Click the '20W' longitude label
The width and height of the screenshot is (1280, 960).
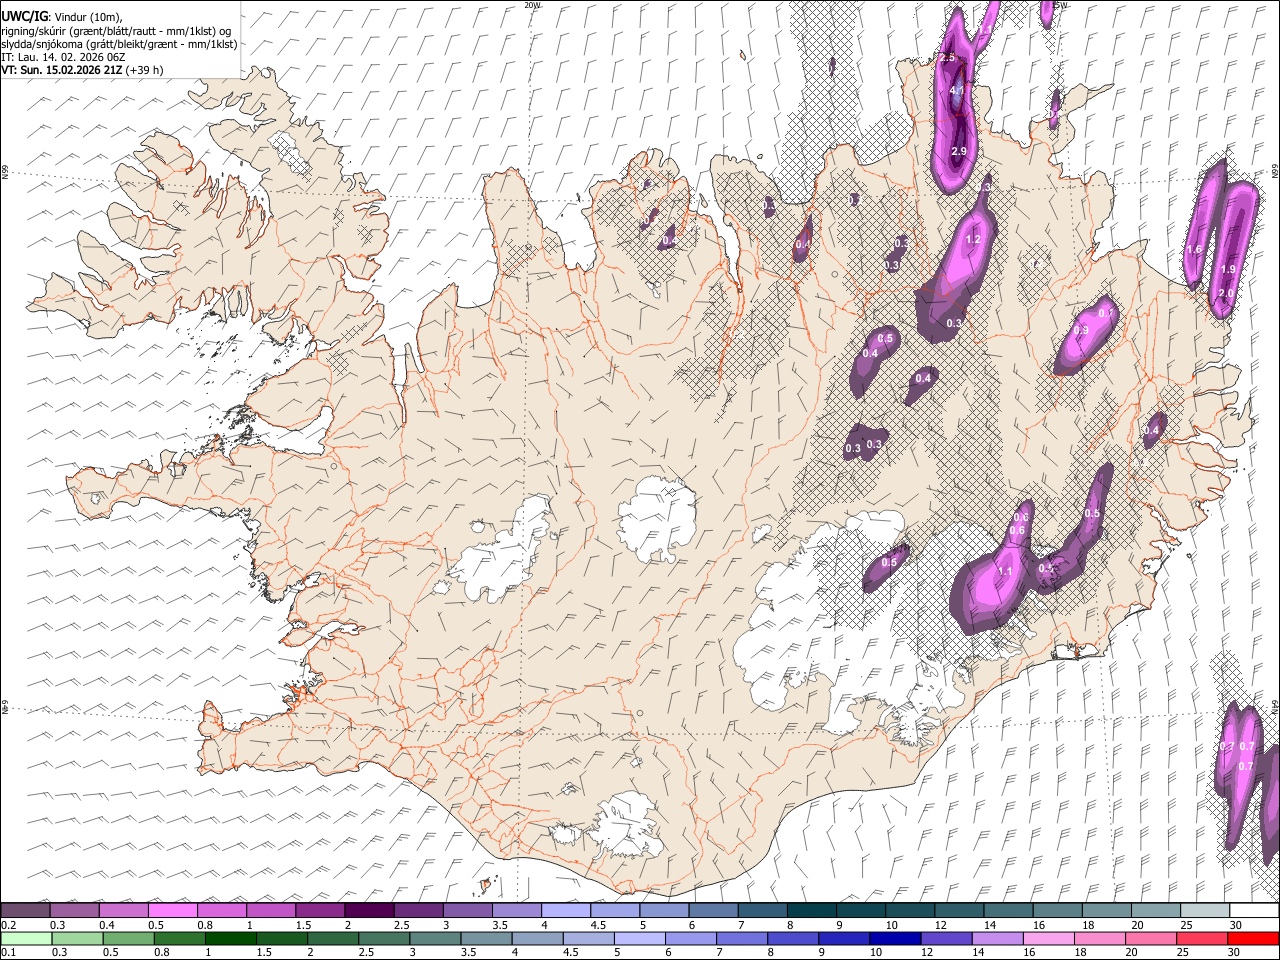(531, 5)
